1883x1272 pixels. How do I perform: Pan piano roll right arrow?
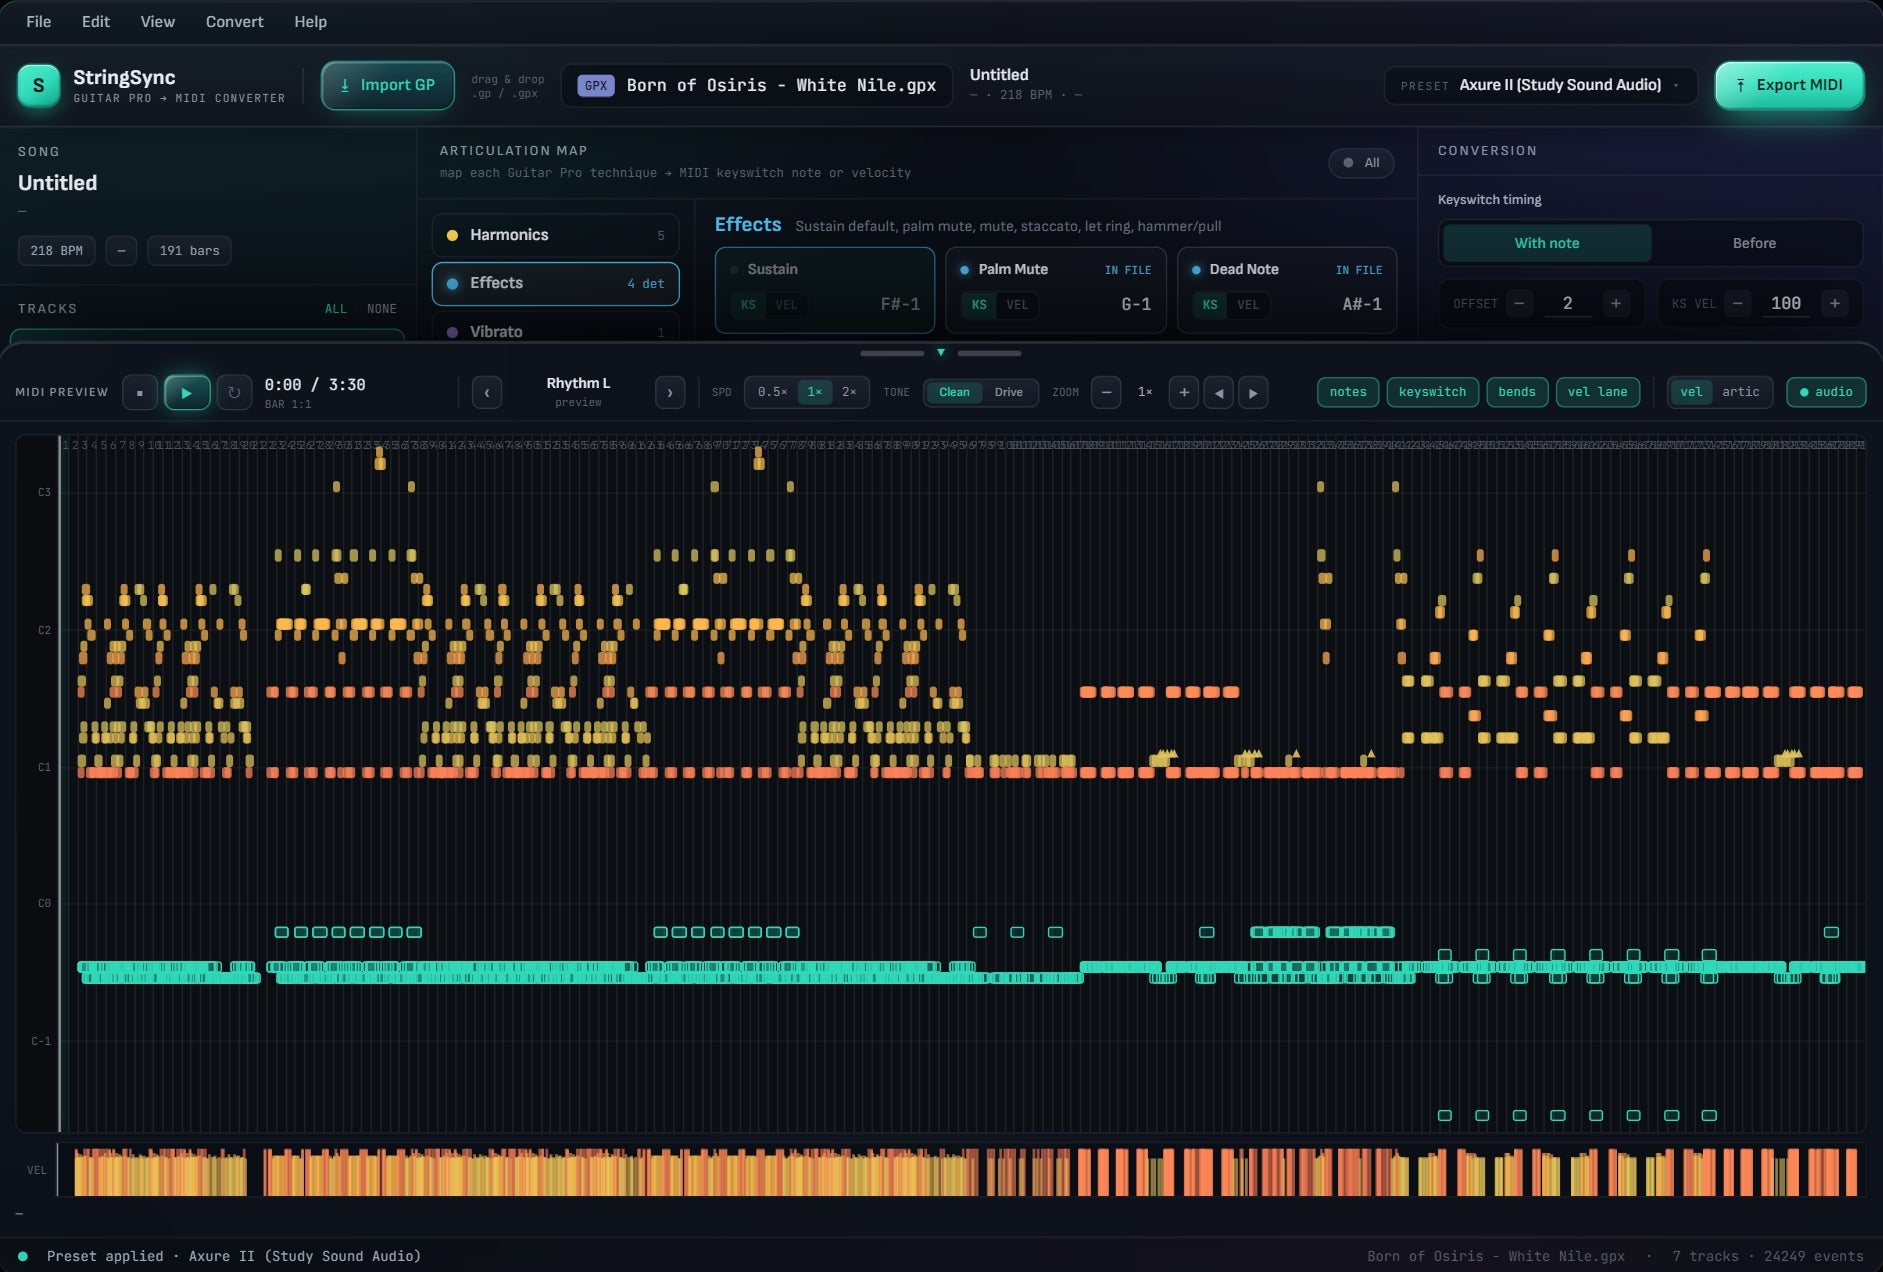click(x=1253, y=392)
